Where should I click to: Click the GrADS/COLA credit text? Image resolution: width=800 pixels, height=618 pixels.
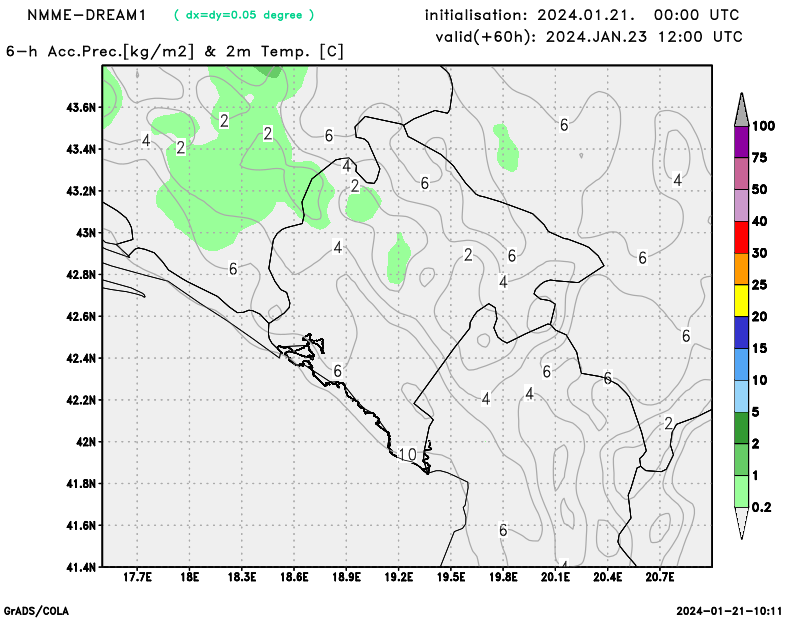coord(36,611)
